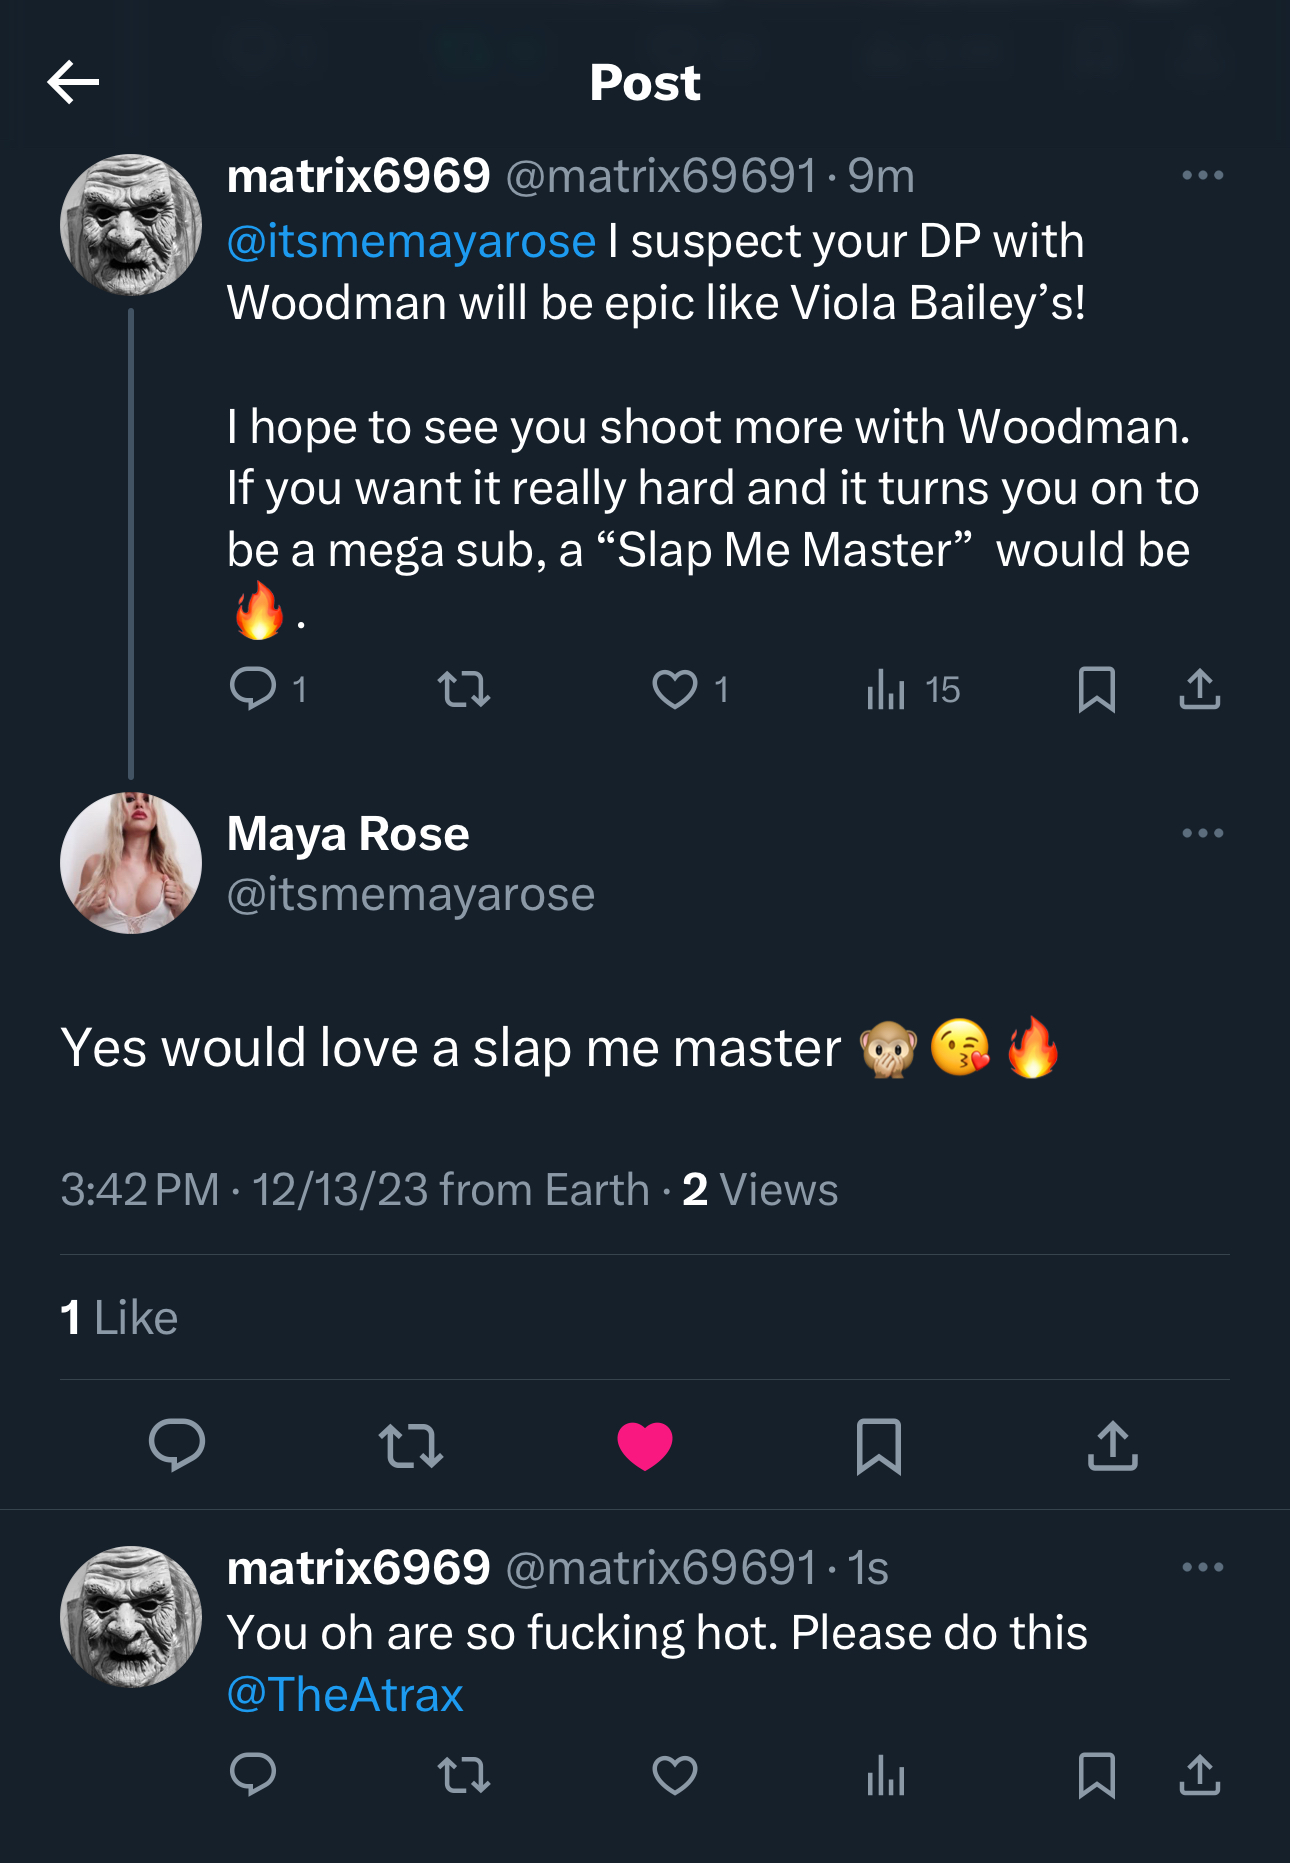Open reply on the first matrix6969 post

click(253, 689)
